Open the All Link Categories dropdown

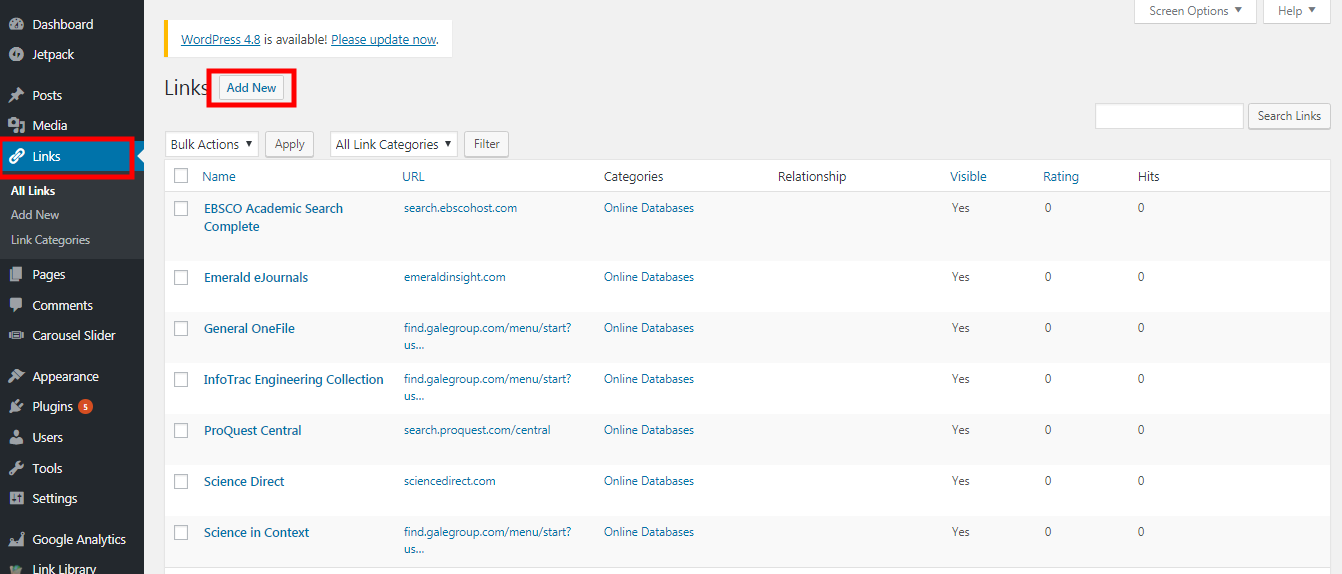394,144
